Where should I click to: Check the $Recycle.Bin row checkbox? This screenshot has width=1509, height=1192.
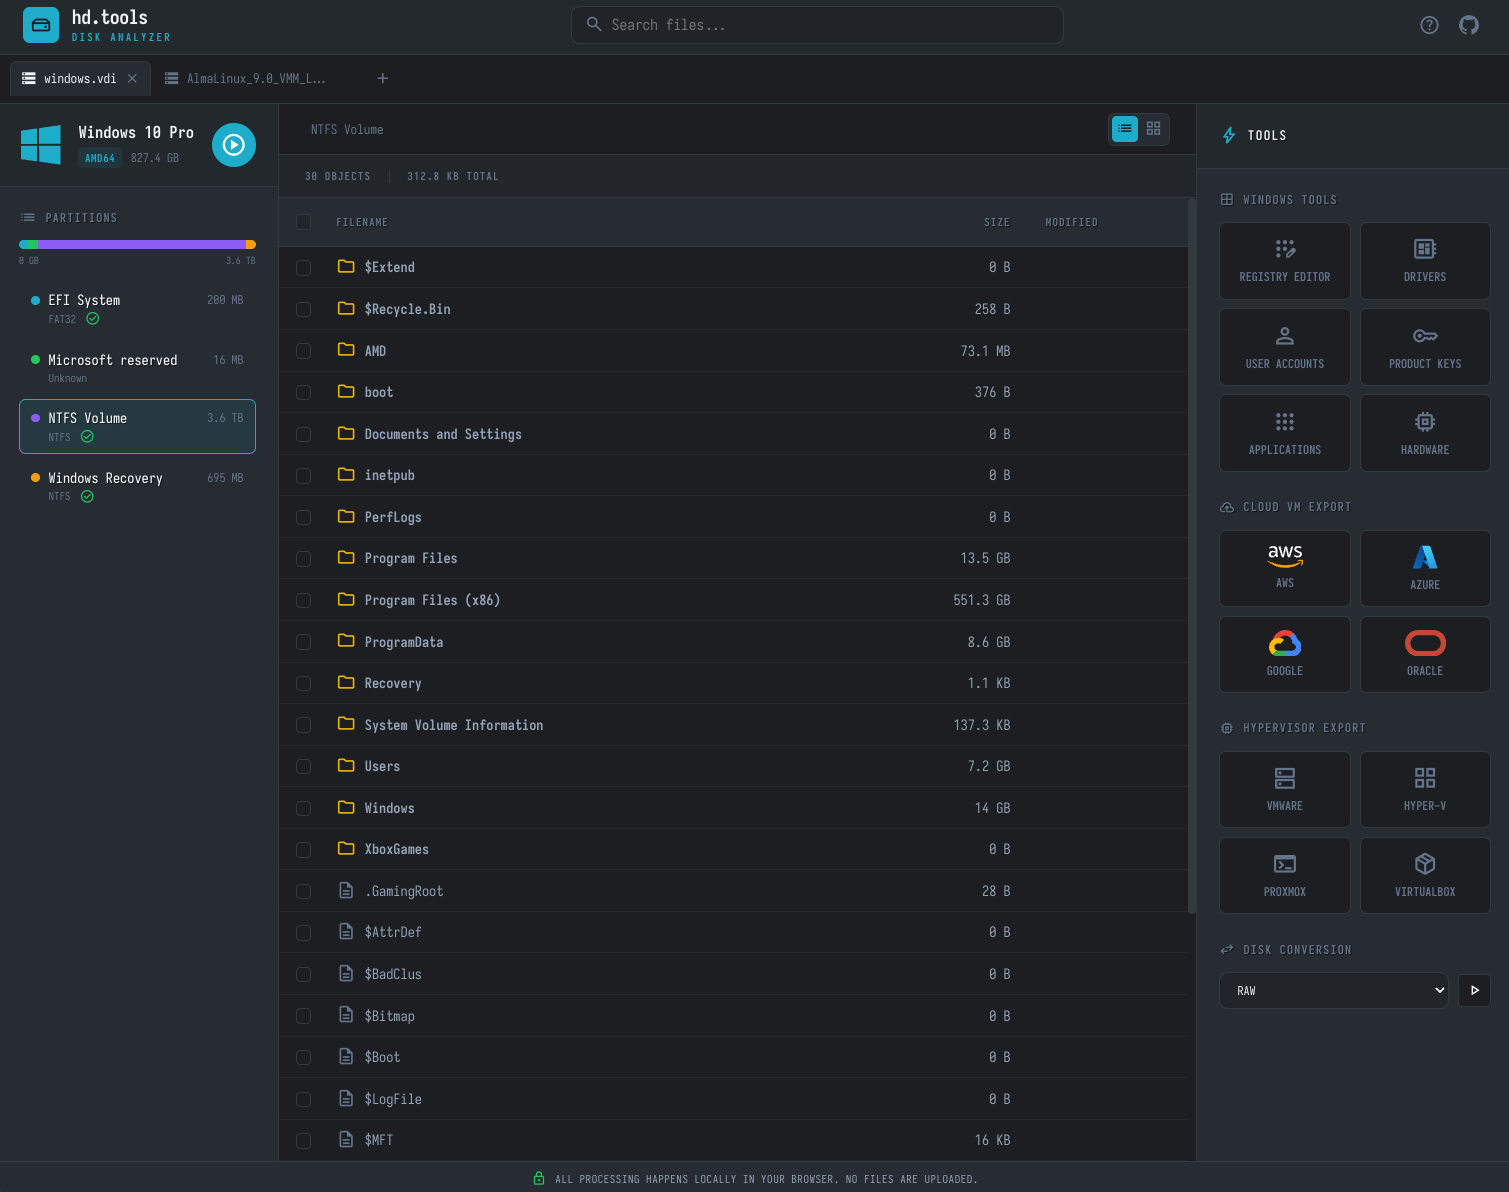point(304,310)
